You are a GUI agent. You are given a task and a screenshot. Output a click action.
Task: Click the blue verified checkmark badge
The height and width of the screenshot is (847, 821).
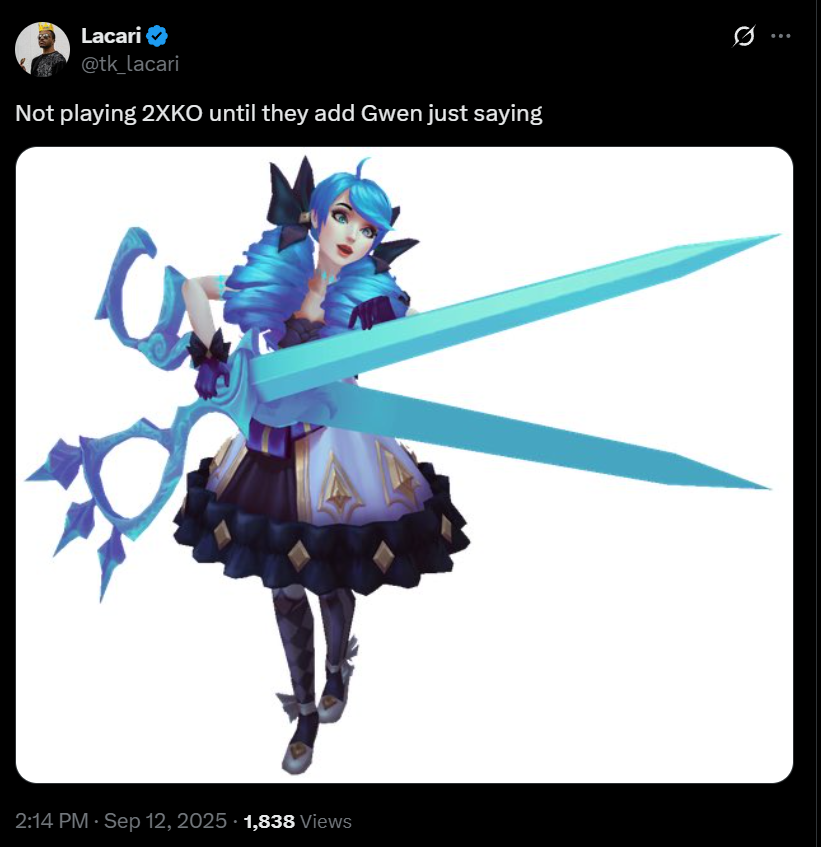[x=157, y=36]
